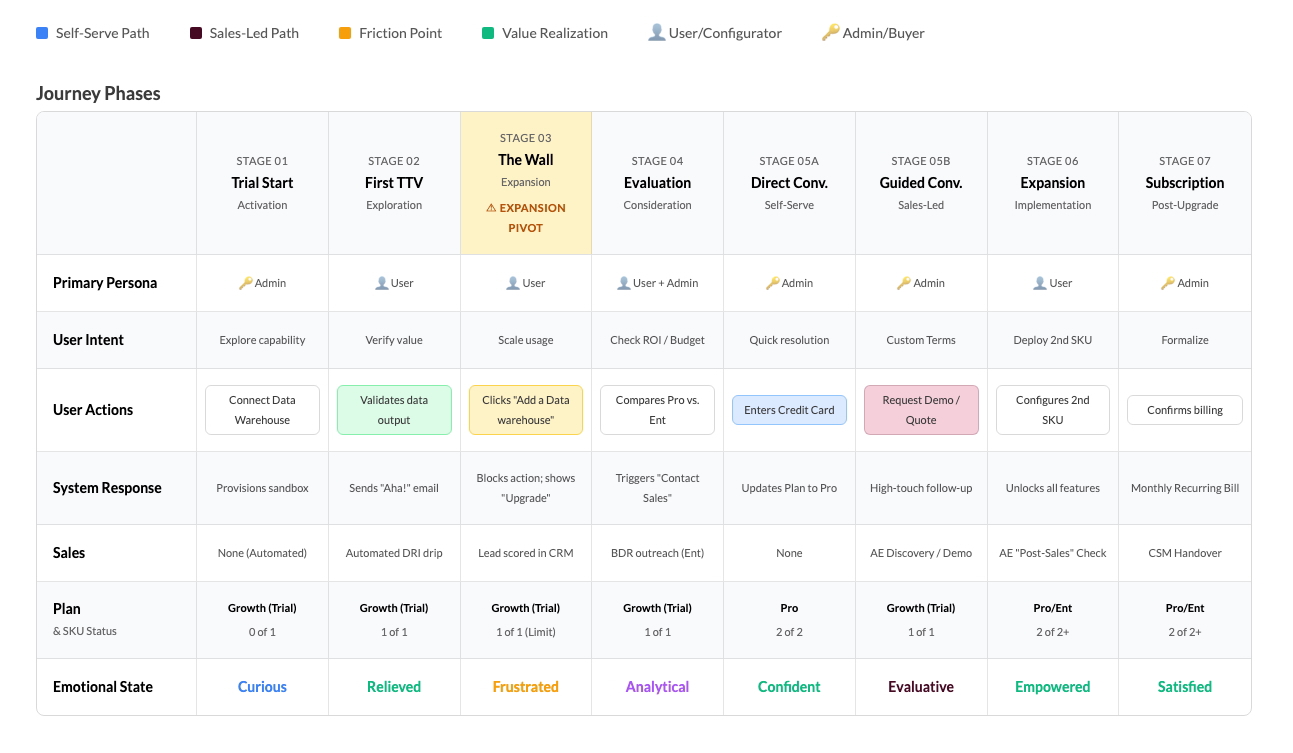This screenshot has height=753, width=1293.
Task: Click person icon in Stage 06 Expansion persona cell
Action: [x=1040, y=283]
